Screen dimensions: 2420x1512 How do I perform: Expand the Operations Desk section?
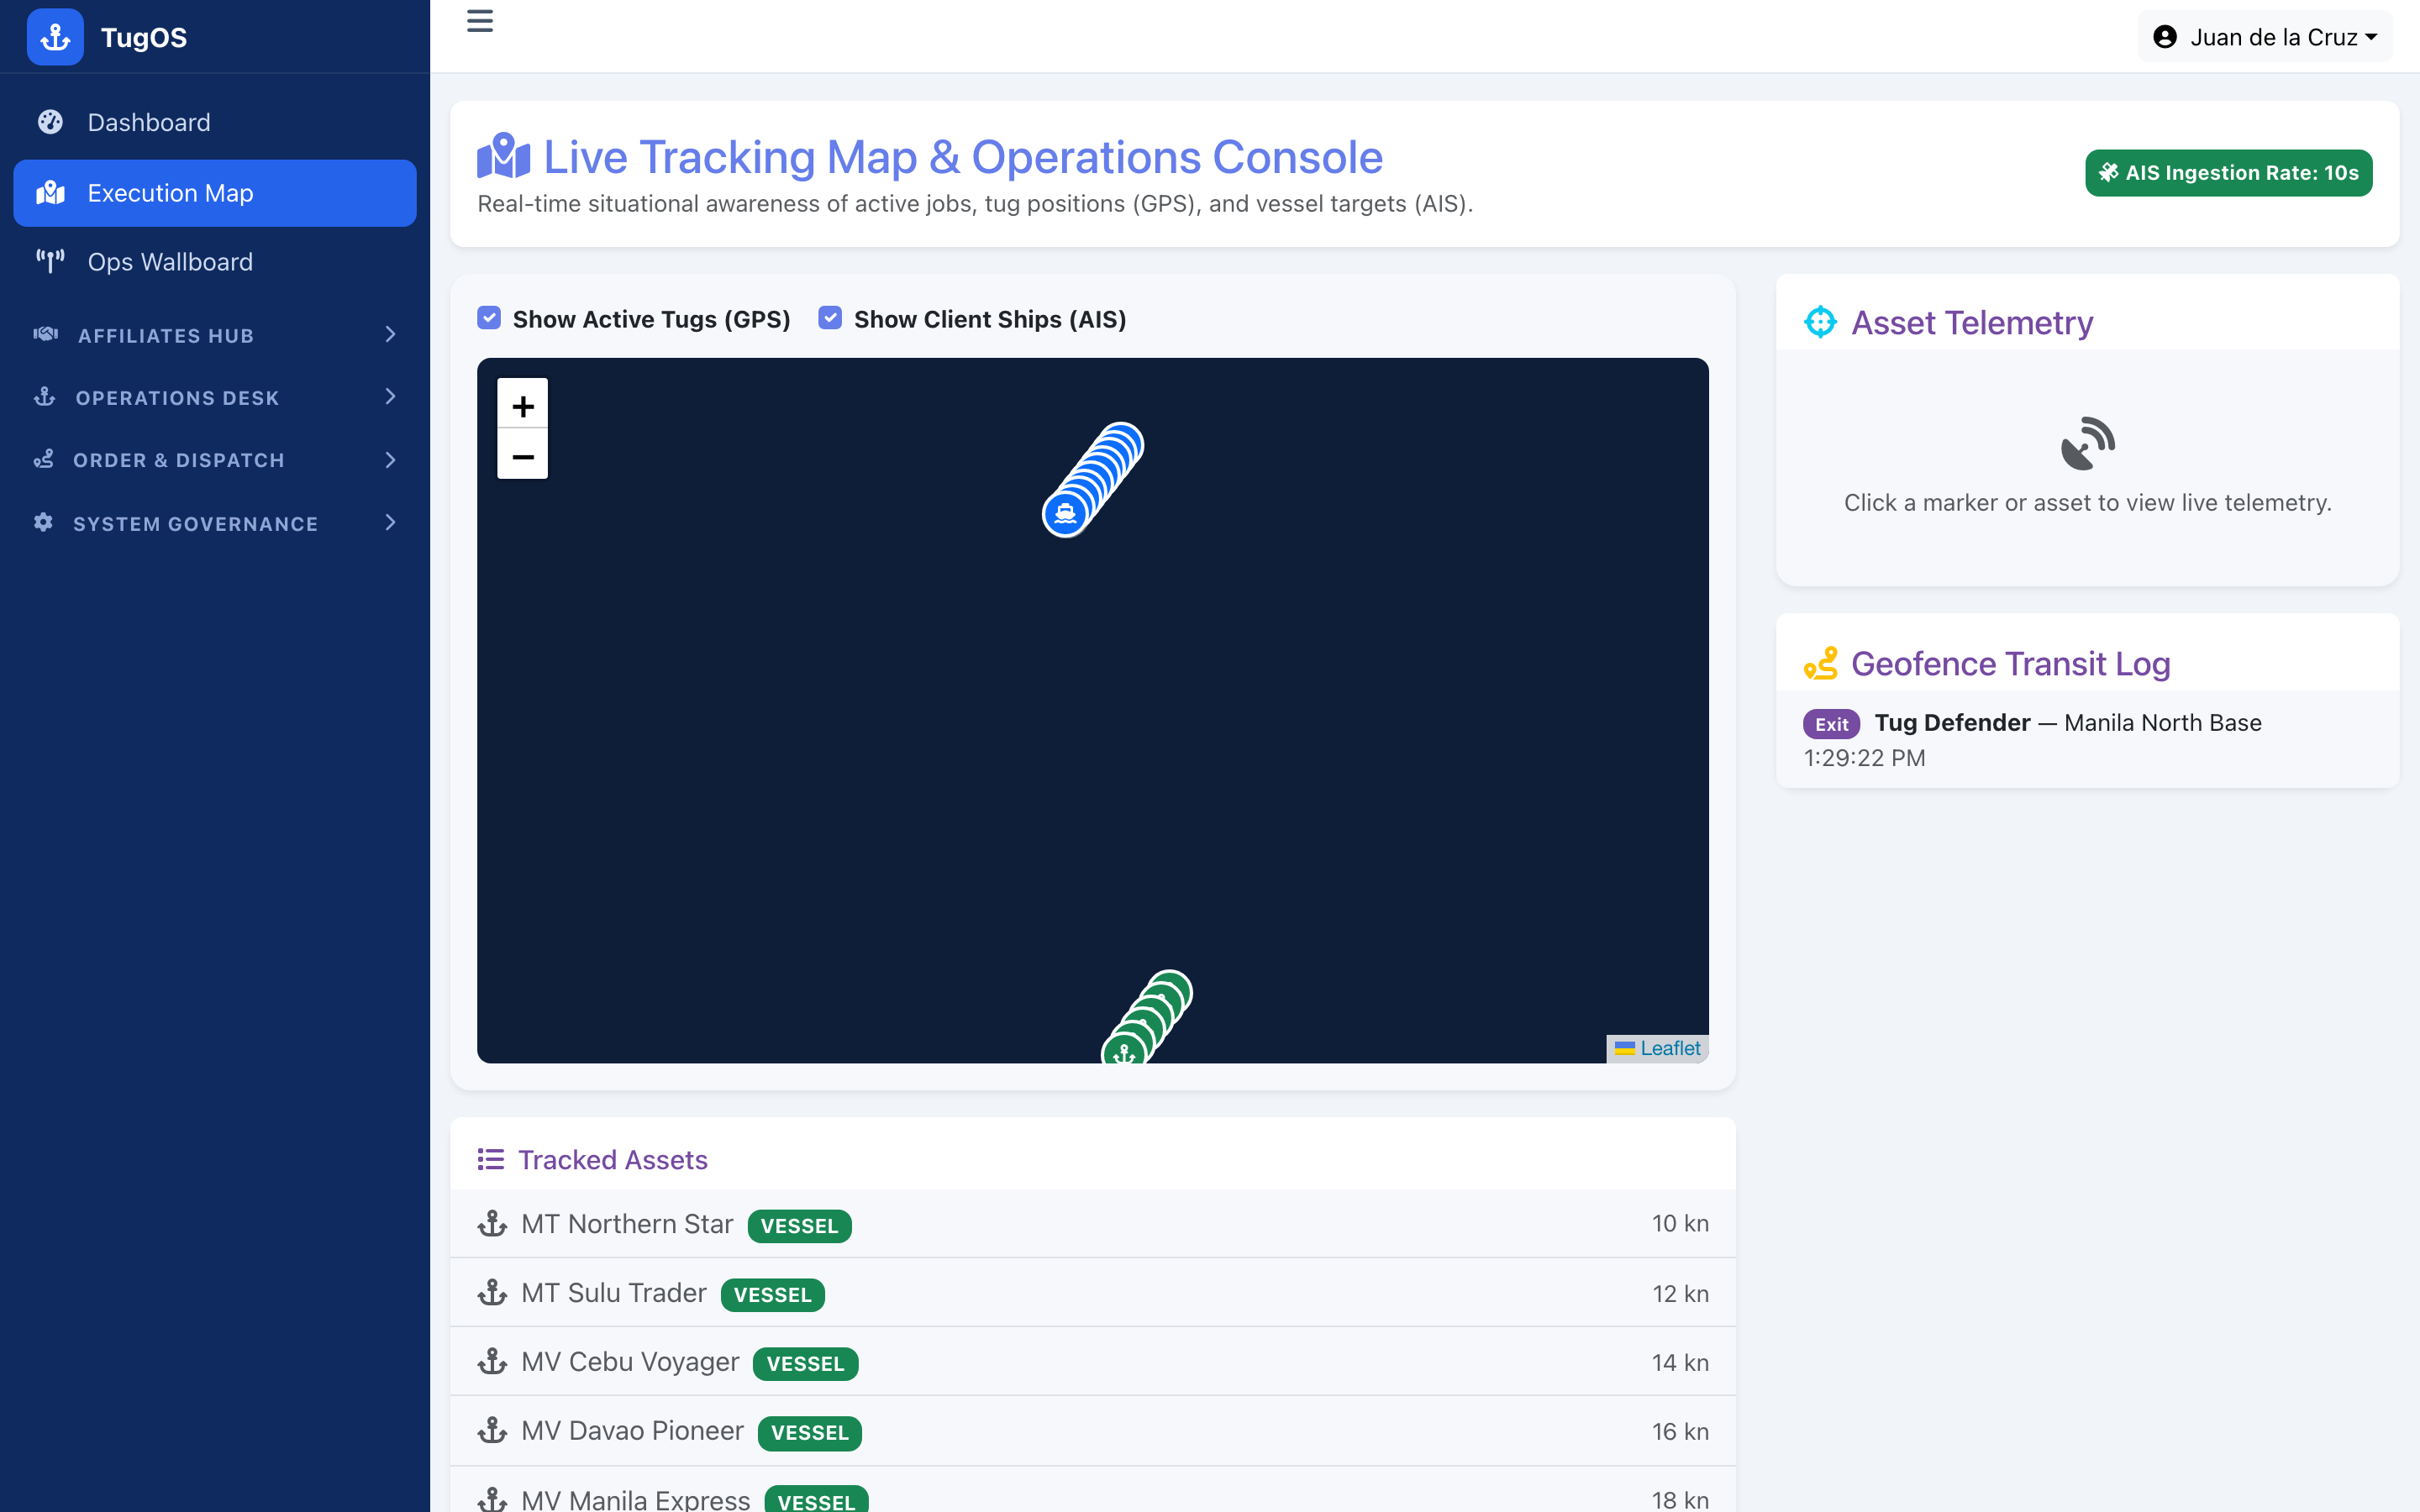click(x=215, y=397)
